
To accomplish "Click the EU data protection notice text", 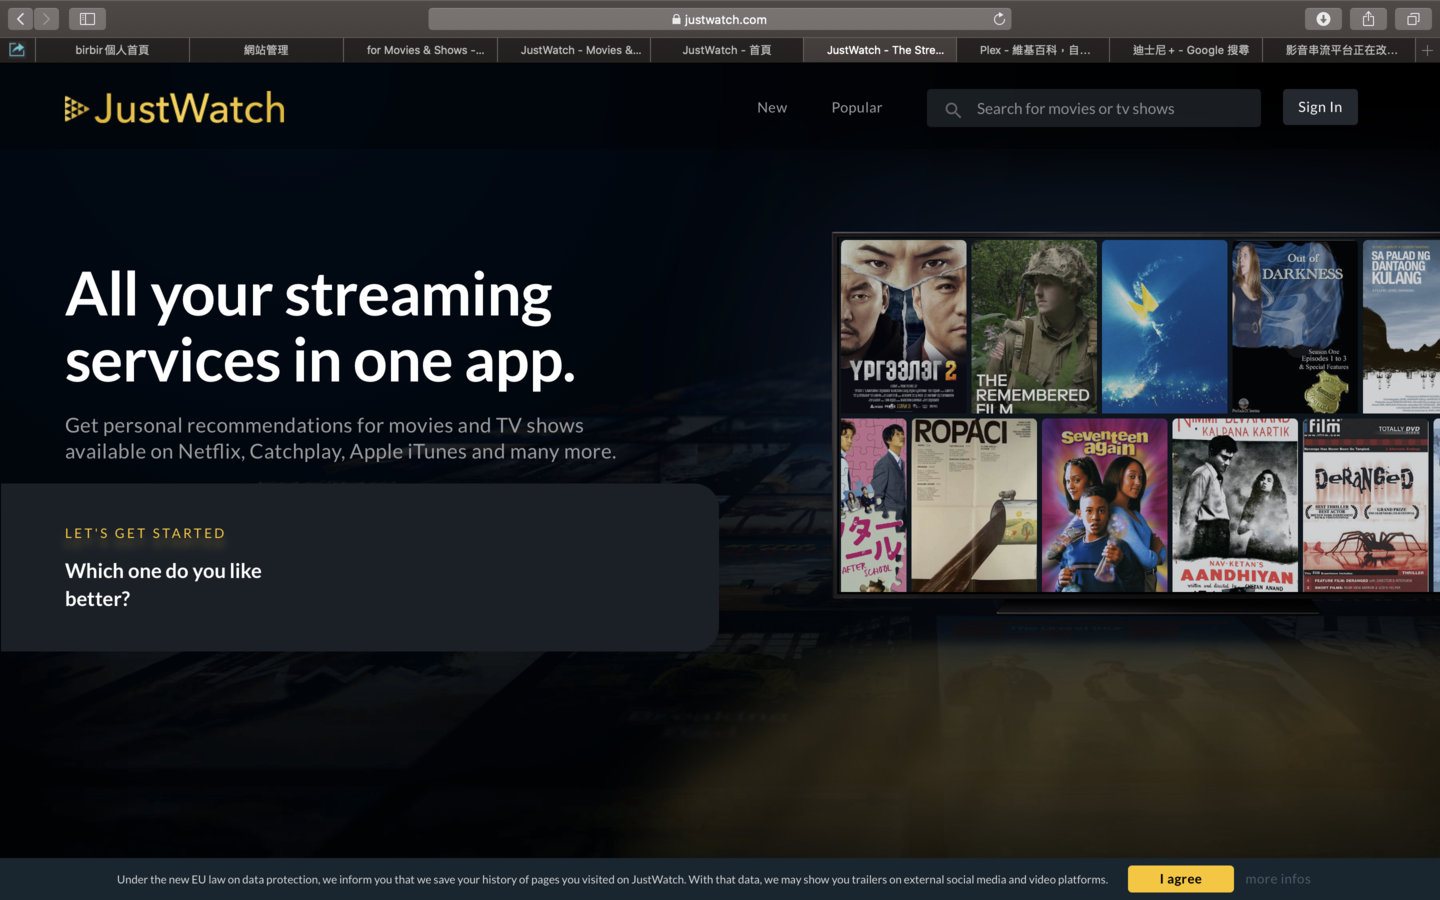I will pos(612,879).
